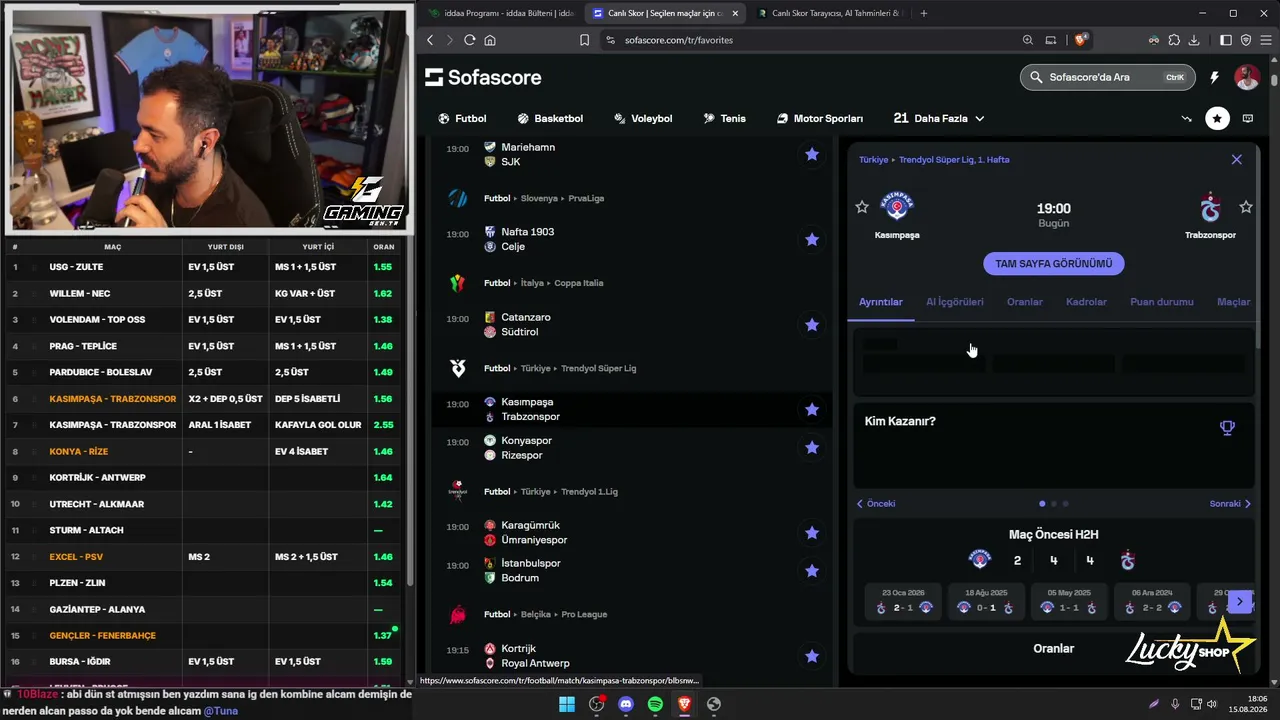The image size is (1280, 720).
Task: Bookmark this page in the browser
Action: pos(584,40)
